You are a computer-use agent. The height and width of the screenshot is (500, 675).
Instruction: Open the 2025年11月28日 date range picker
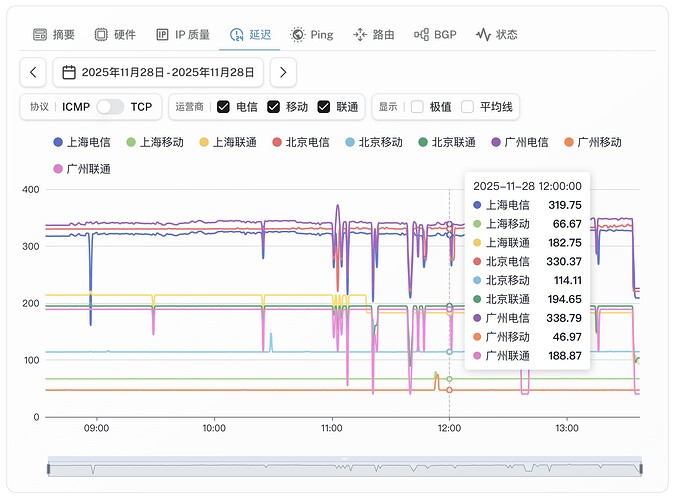point(158,72)
